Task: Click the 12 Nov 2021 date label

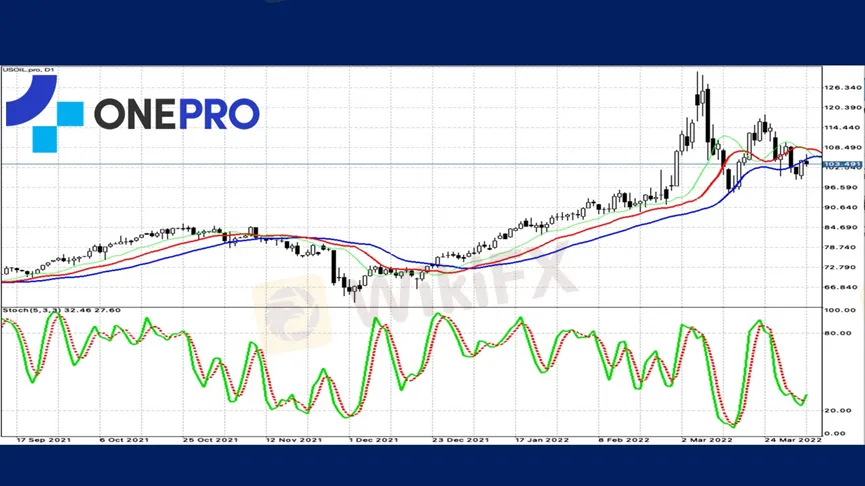Action: [294, 440]
